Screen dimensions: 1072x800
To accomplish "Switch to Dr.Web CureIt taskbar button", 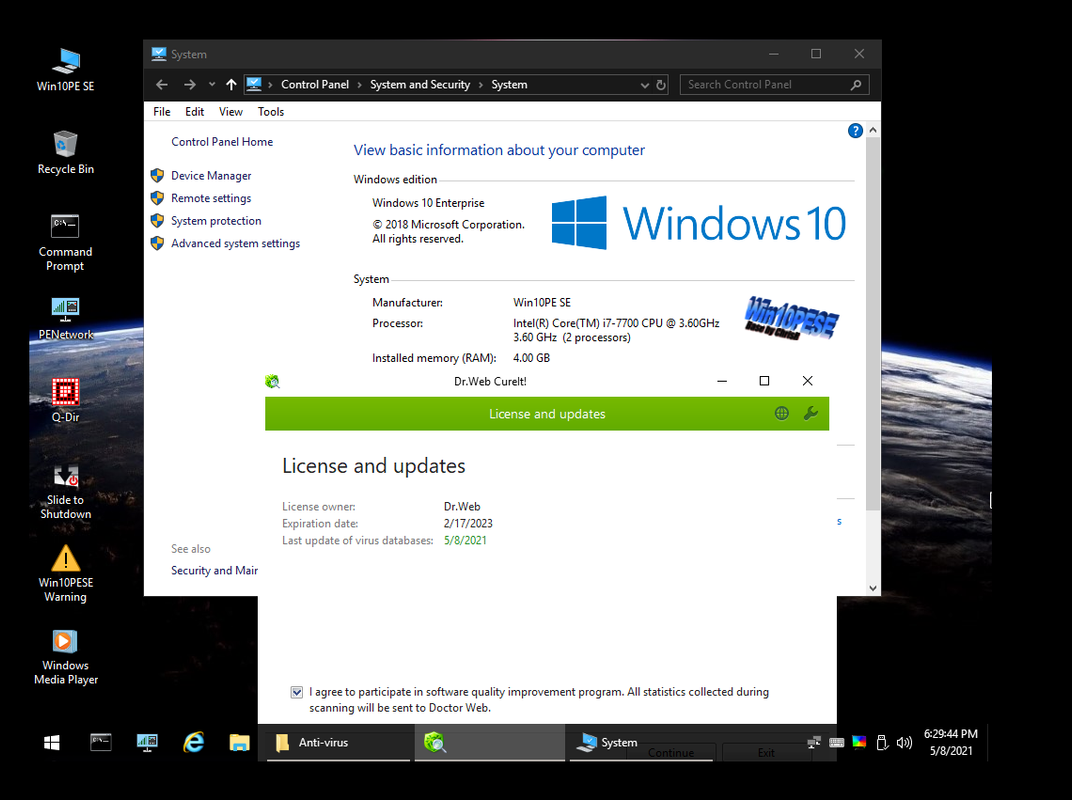I will 490,743.
